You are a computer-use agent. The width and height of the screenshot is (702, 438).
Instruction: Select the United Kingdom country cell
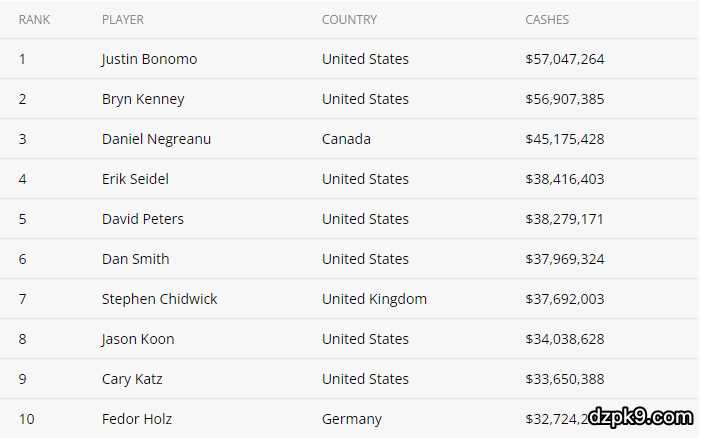(374, 299)
